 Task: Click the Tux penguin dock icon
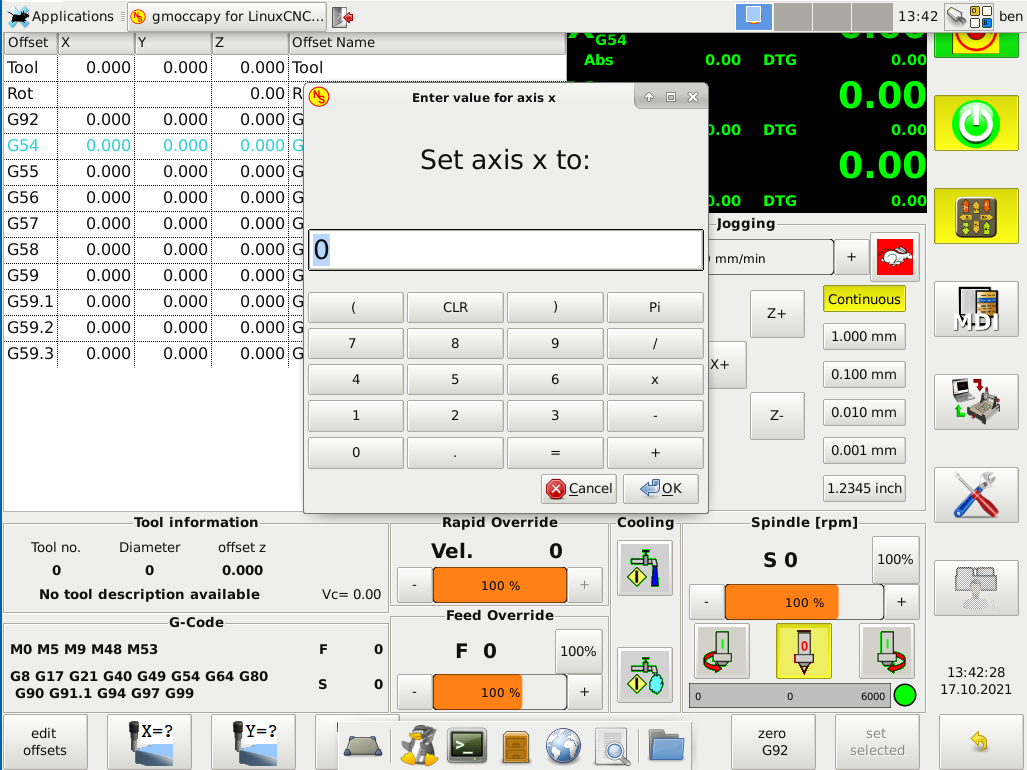[419, 745]
